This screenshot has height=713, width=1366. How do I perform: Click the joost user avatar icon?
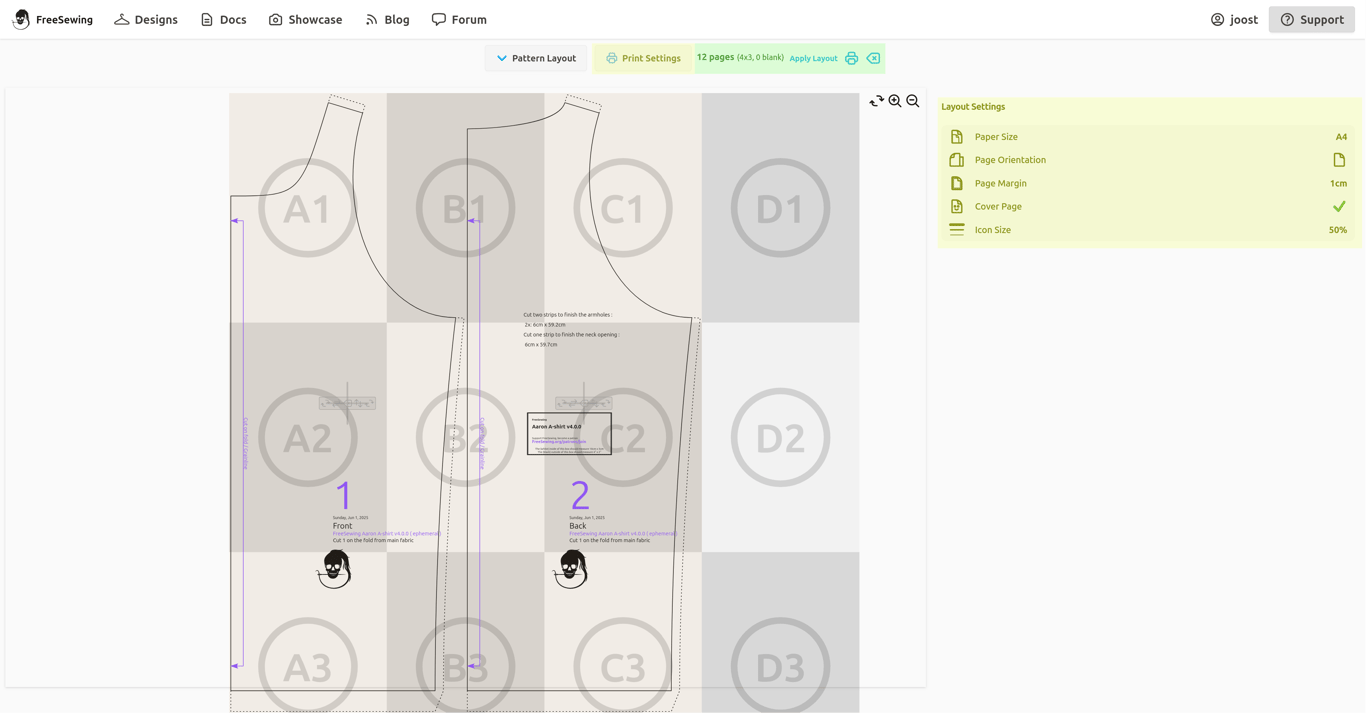(1217, 19)
